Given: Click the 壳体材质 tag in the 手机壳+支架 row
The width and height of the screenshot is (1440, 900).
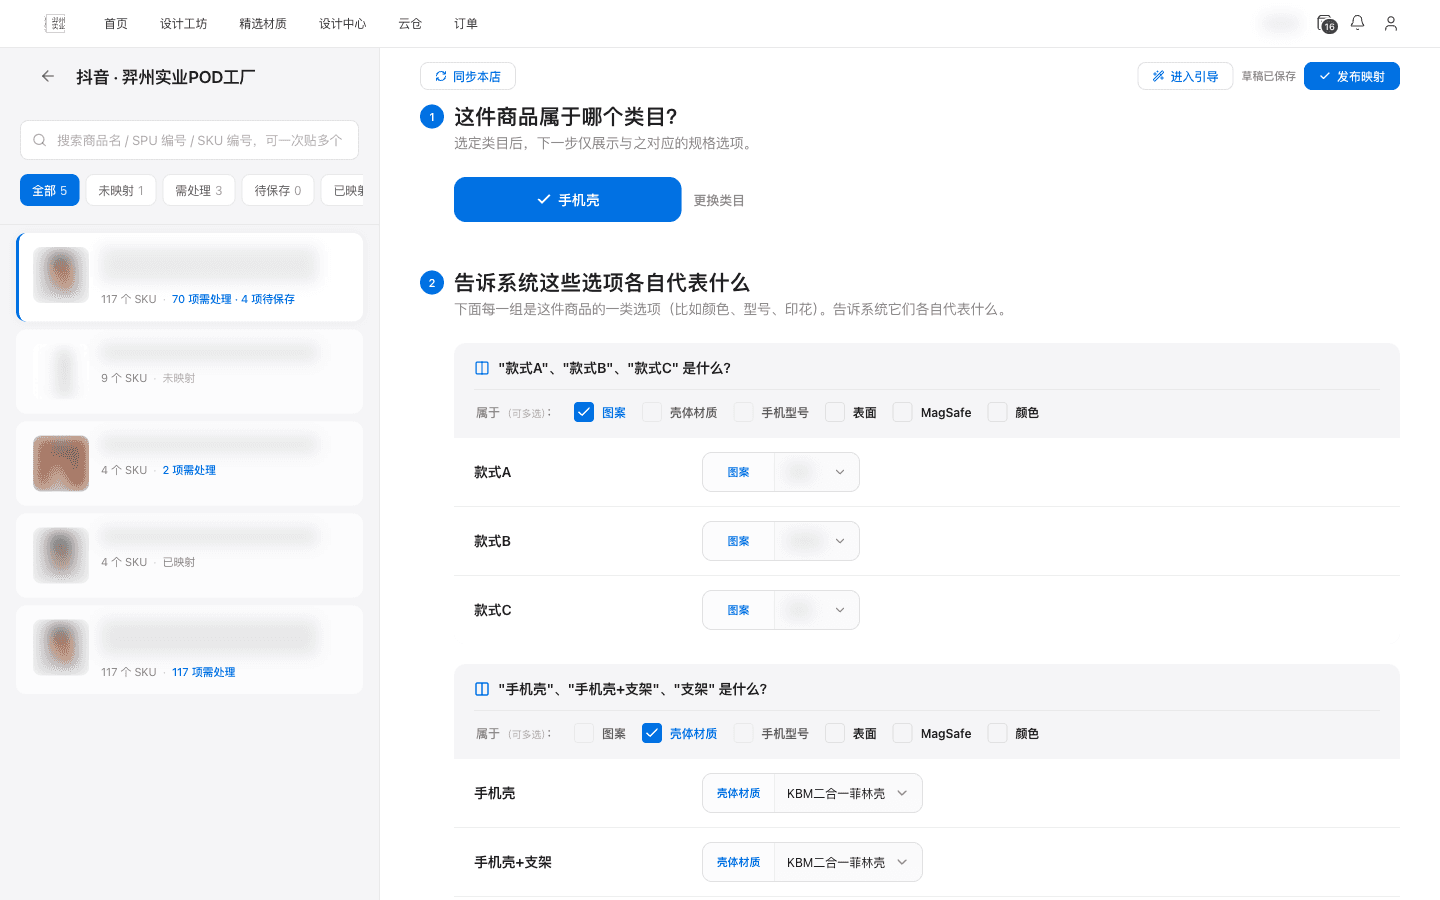Looking at the screenshot, I should [738, 862].
